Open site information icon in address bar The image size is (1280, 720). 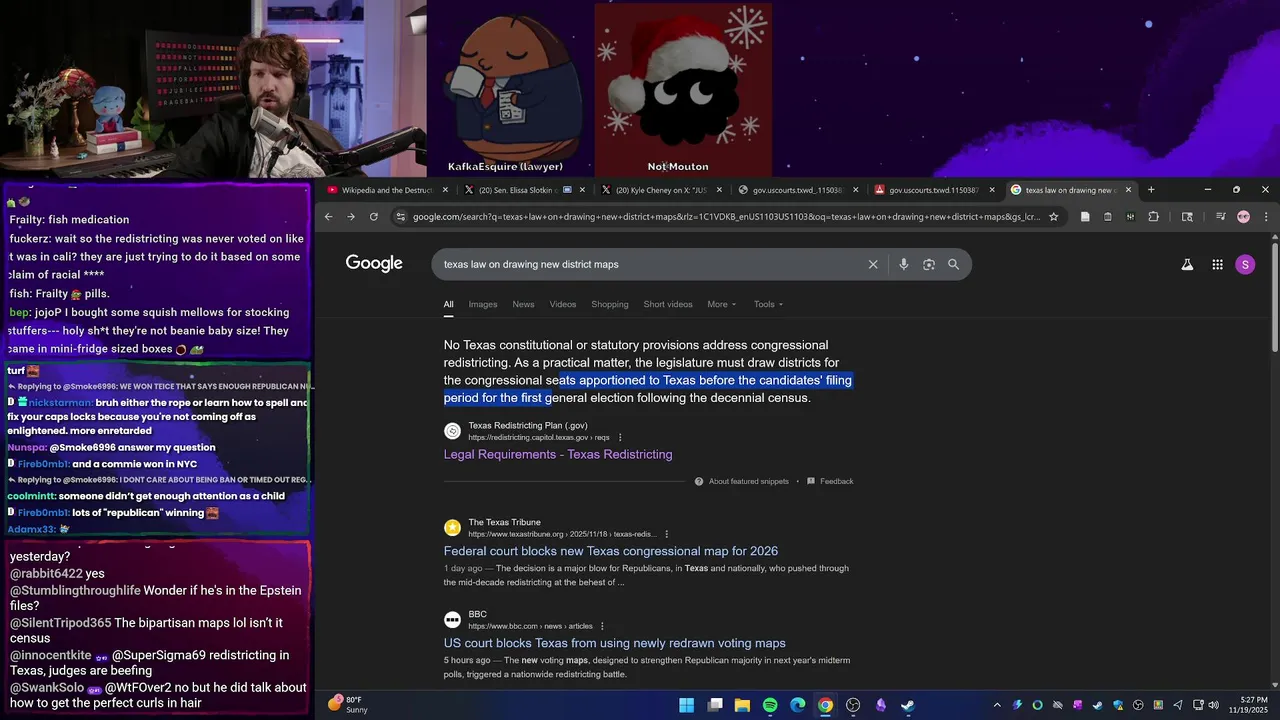point(400,217)
